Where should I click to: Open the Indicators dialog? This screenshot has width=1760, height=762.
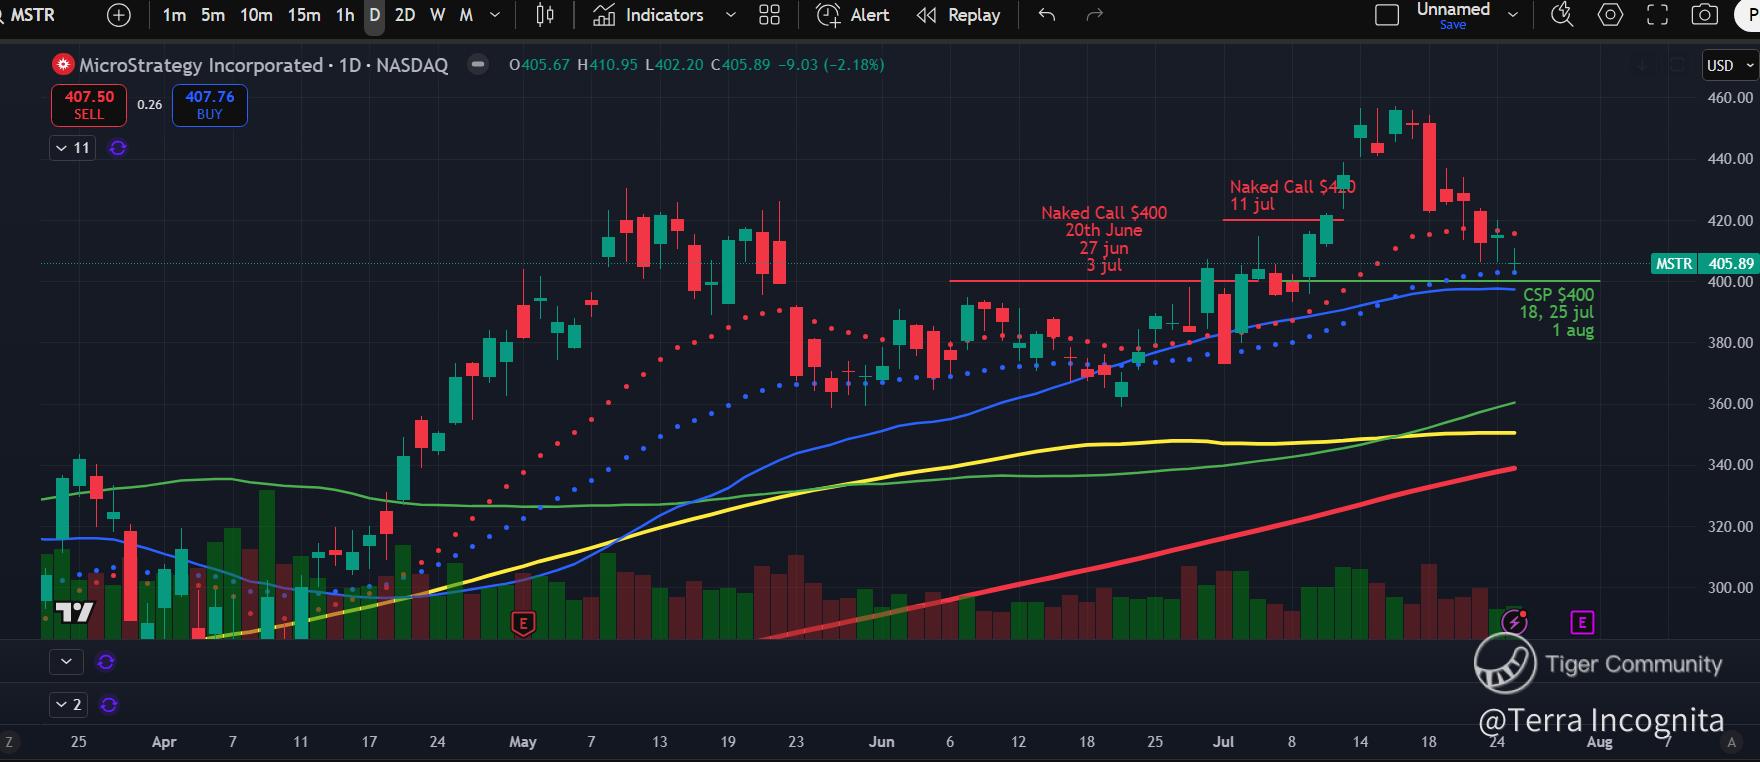tap(648, 15)
